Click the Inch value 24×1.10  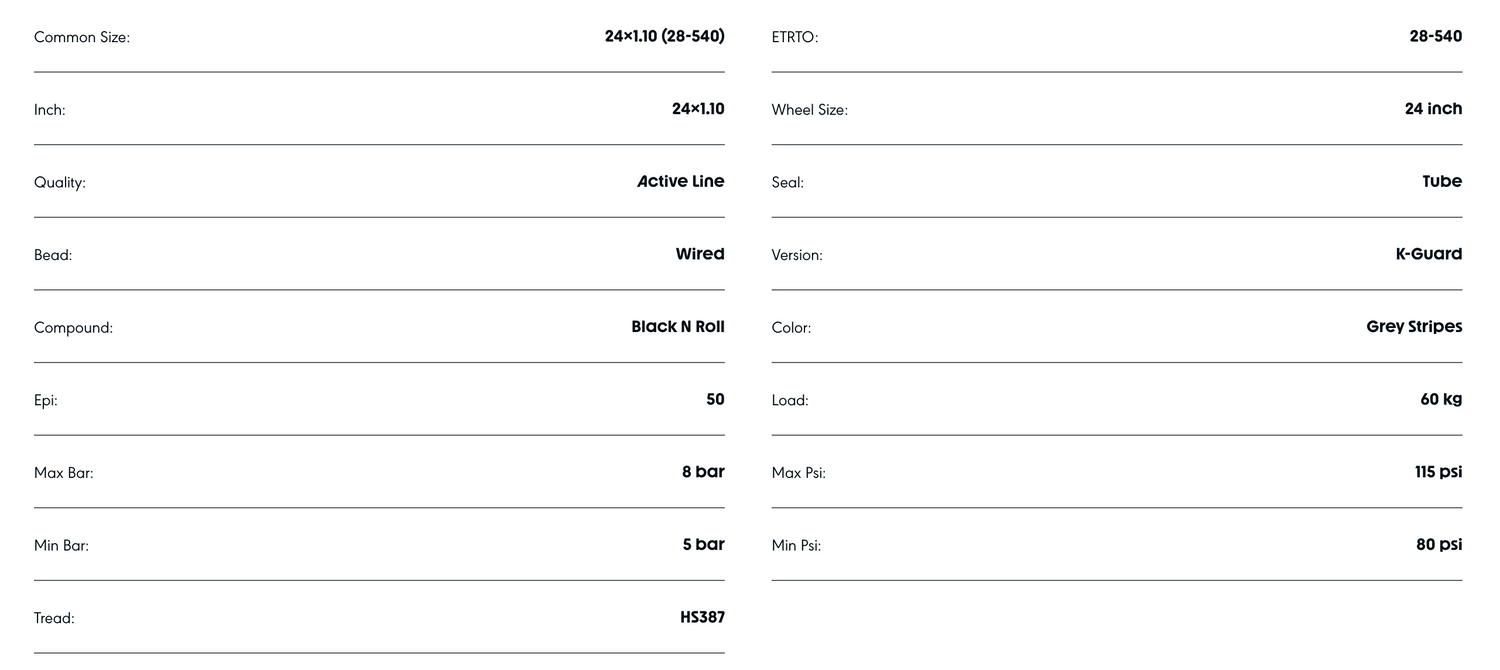[698, 109]
